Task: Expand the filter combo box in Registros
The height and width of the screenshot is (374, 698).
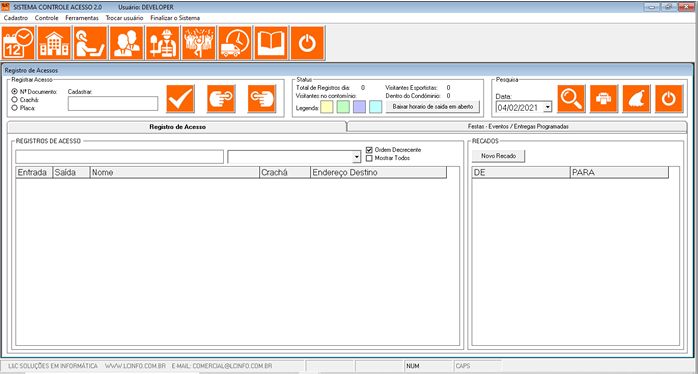Action: click(356, 157)
